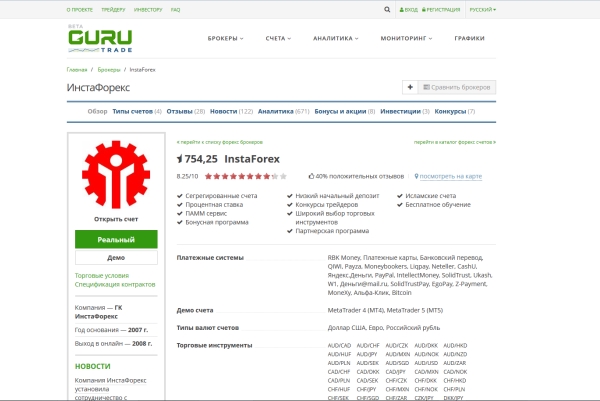Viewport: 600px width, 401px height.
Task: Click the Сегрегированные счета checkmark
Action: (179, 196)
